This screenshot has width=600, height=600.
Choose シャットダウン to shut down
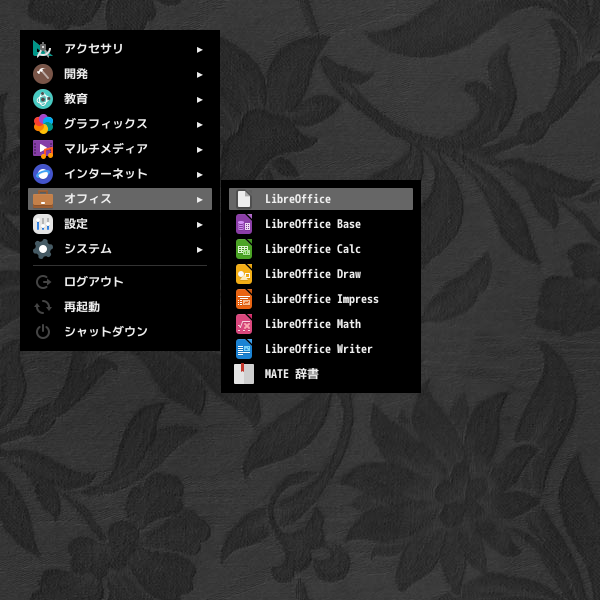120,332
